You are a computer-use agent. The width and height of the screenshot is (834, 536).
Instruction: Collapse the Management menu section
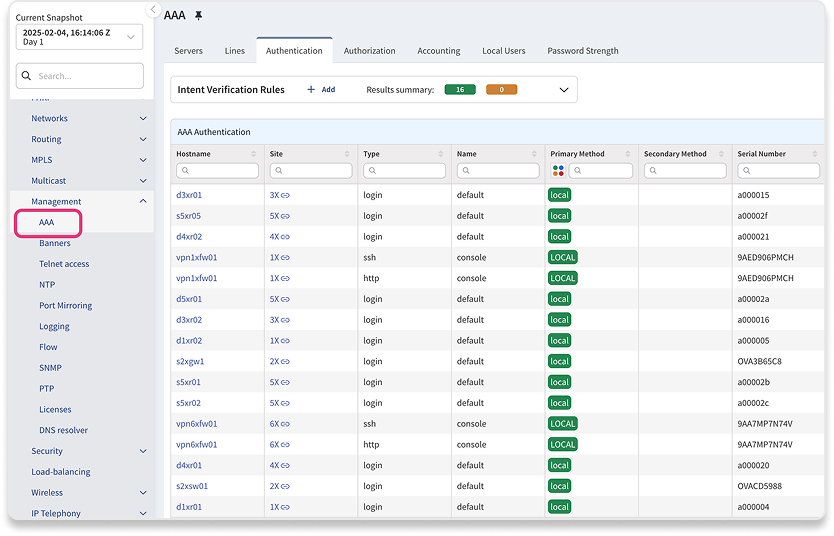coord(143,202)
